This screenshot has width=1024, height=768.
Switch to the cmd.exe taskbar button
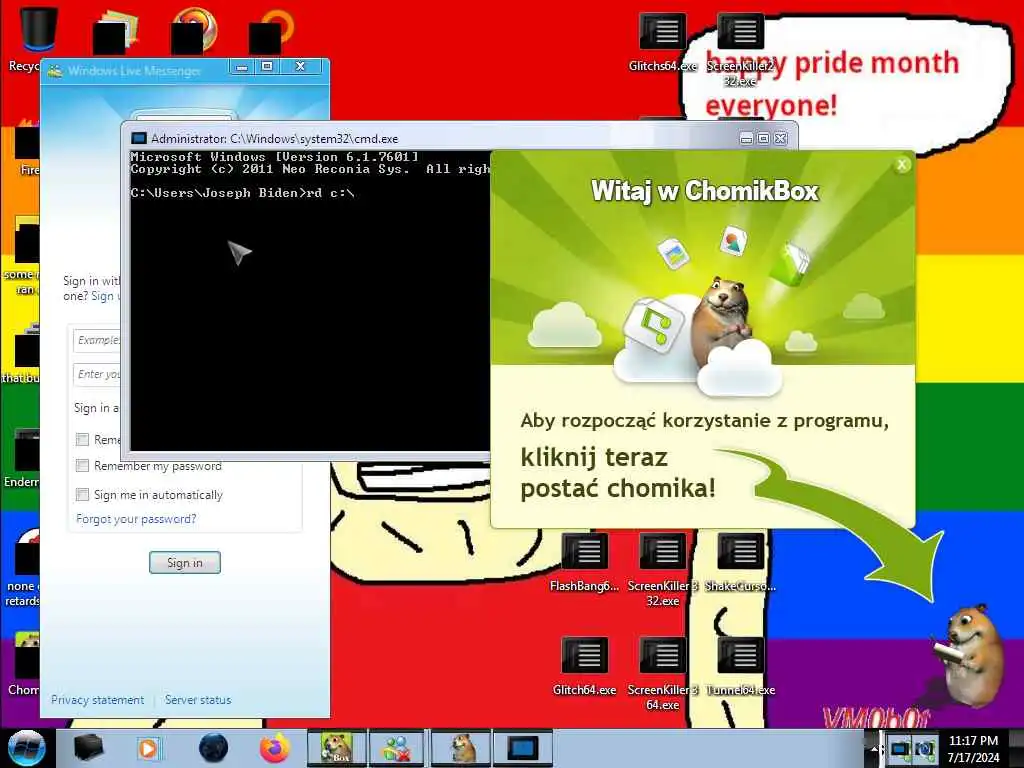[523, 748]
